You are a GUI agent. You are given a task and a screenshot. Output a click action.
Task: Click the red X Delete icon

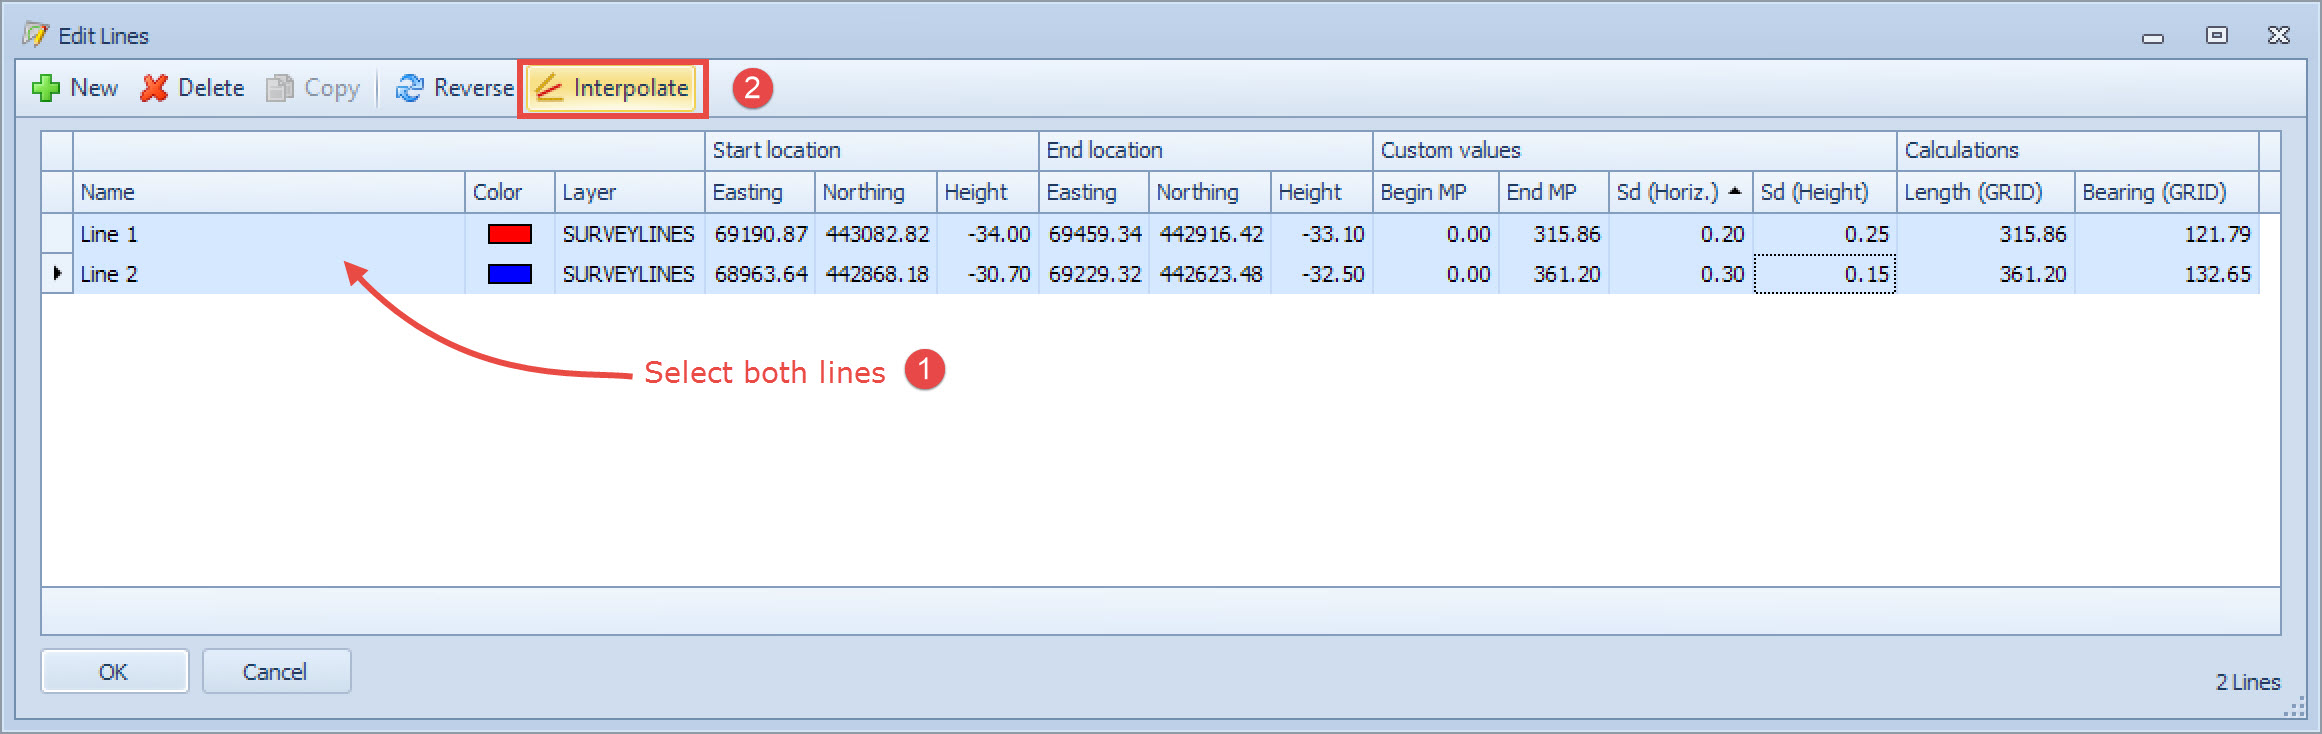pyautogui.click(x=154, y=89)
